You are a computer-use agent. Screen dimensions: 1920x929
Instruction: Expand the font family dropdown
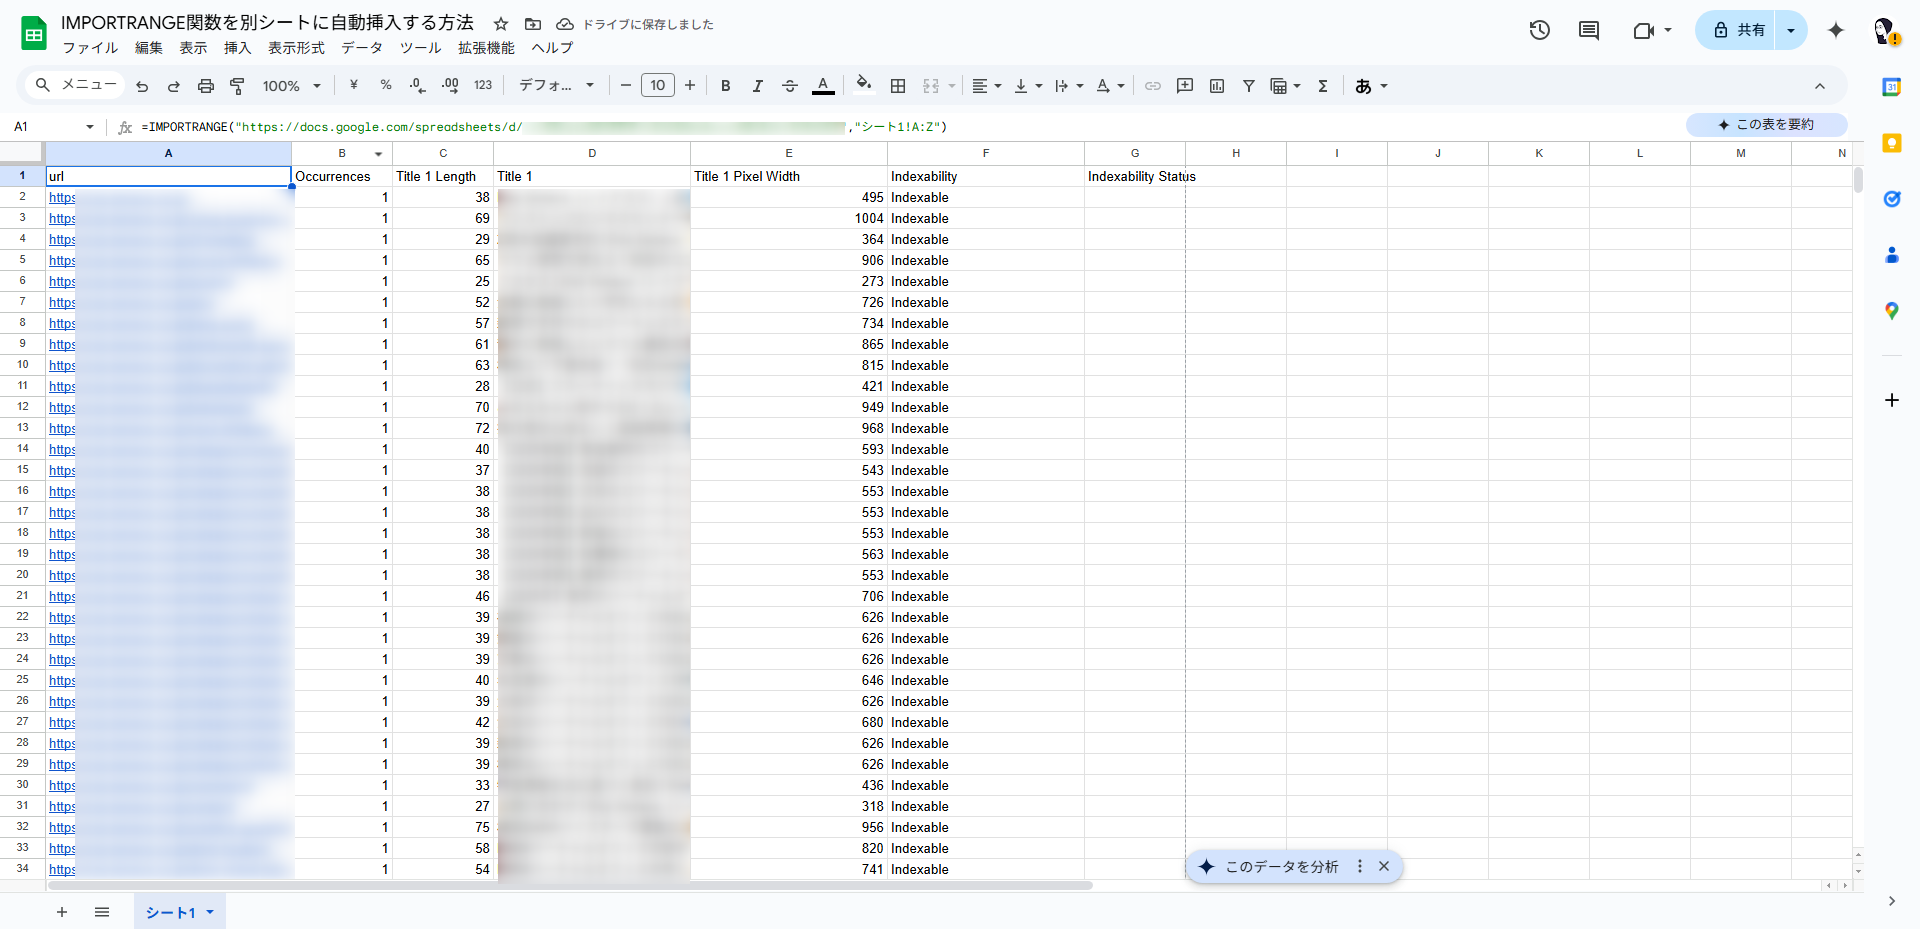(x=556, y=86)
